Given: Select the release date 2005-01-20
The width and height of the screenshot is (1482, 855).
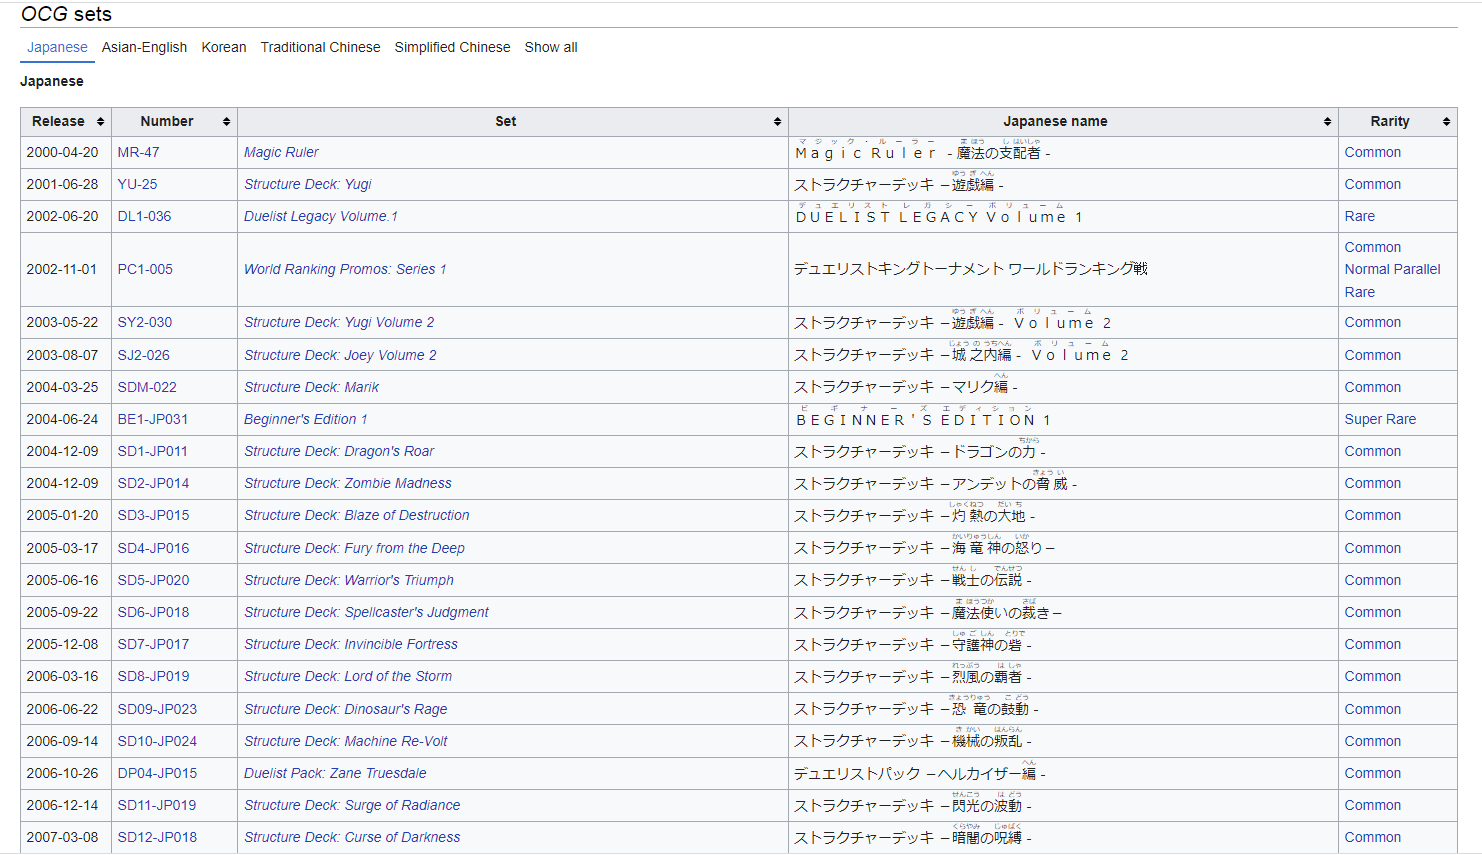Looking at the screenshot, I should (63, 515).
